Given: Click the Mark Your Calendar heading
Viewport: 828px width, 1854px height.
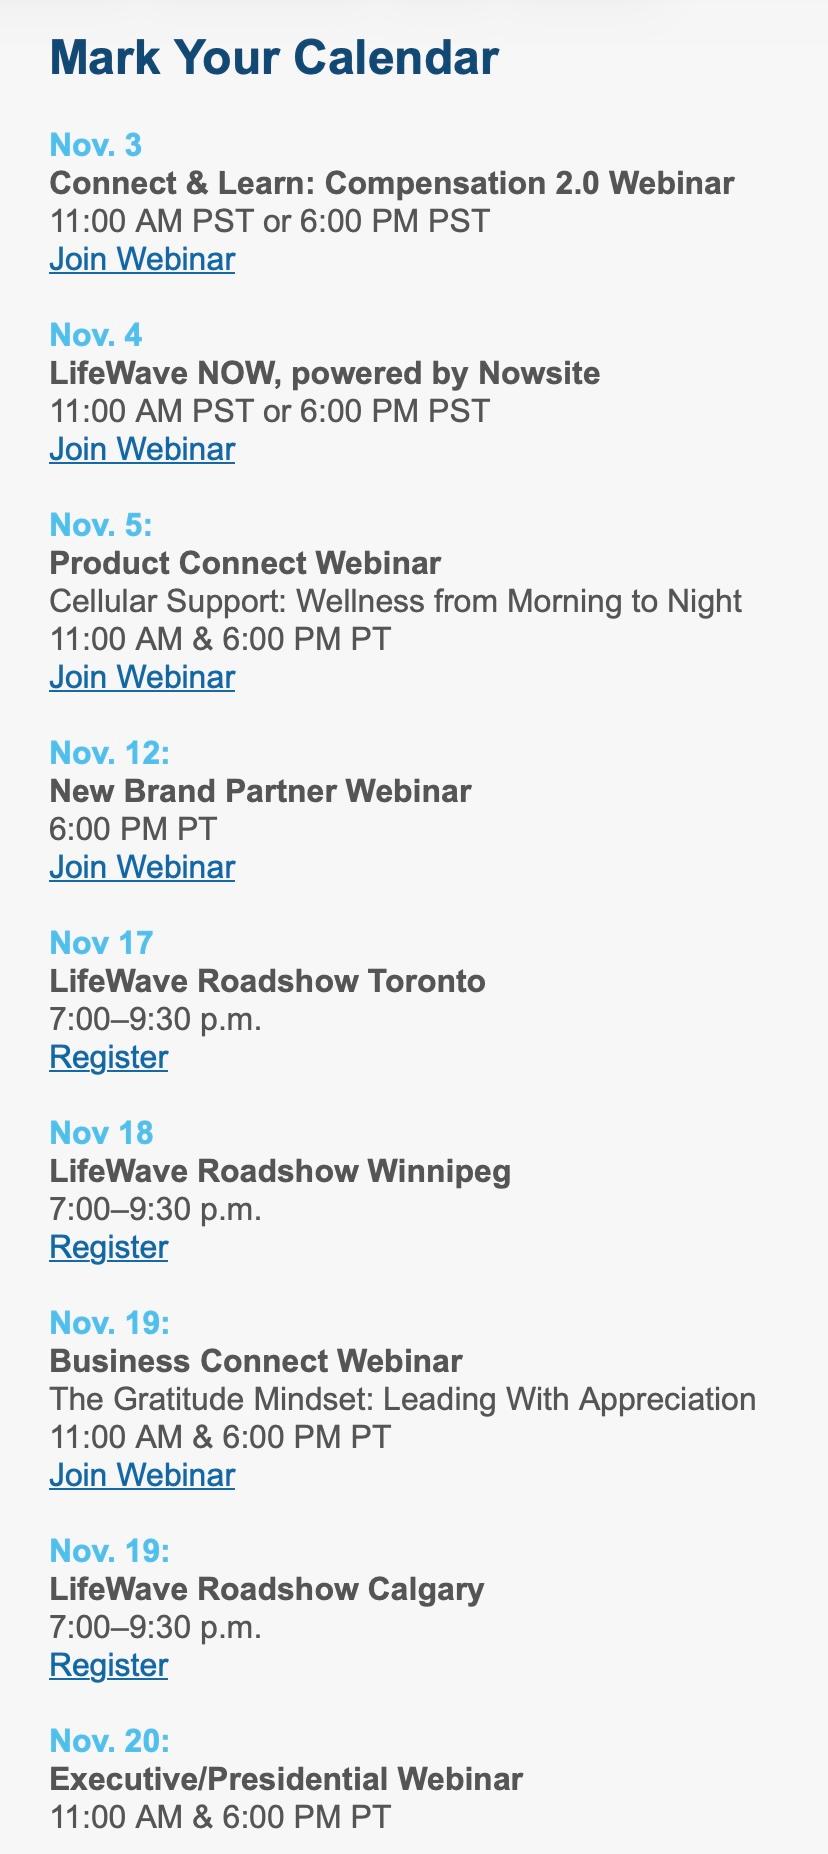Looking at the screenshot, I should (x=274, y=57).
